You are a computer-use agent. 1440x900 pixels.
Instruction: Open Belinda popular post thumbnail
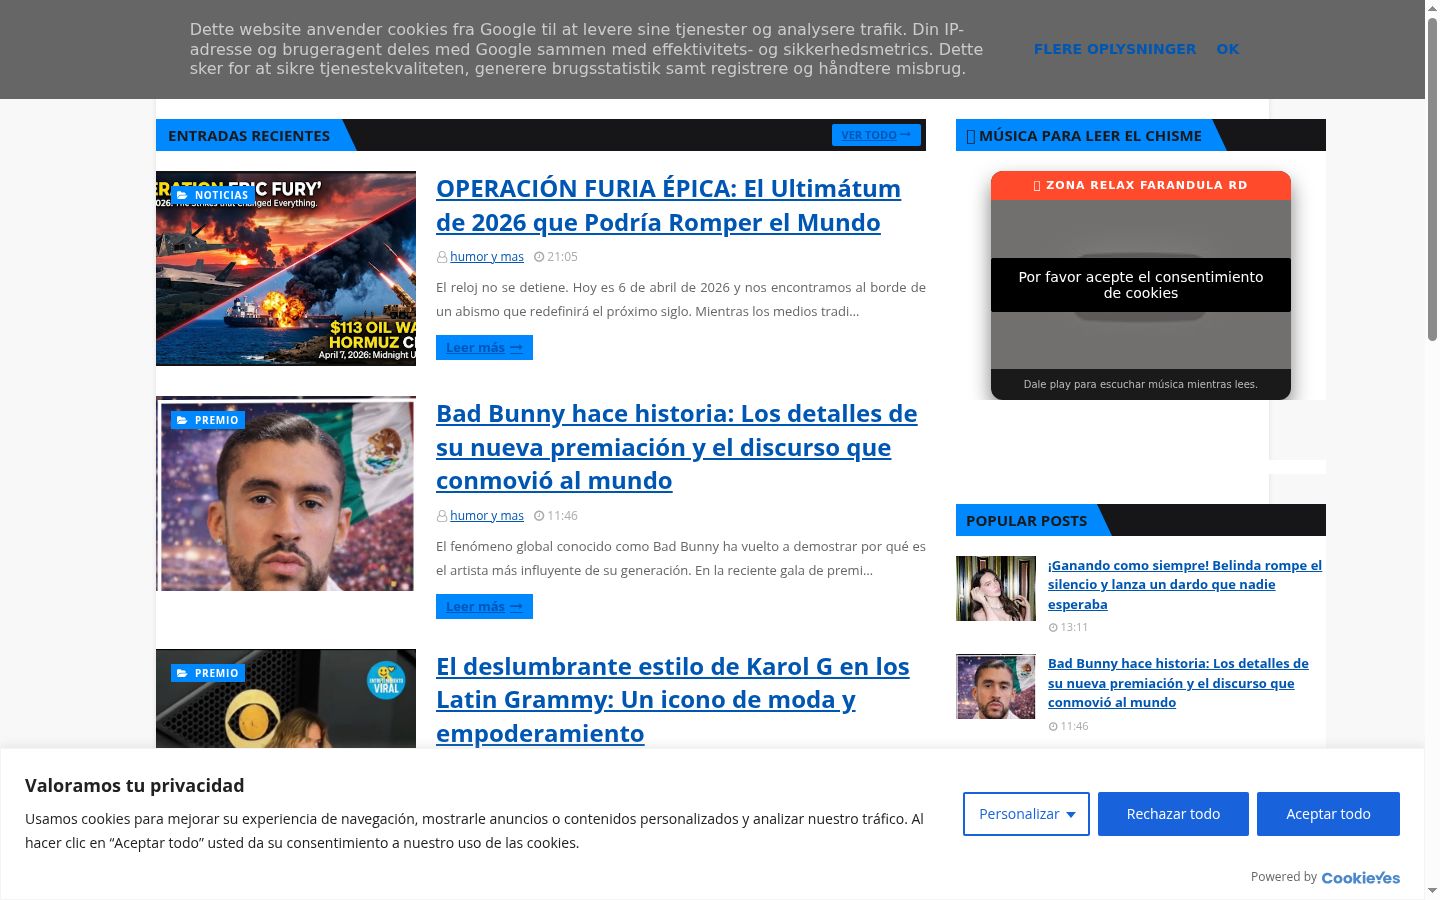[996, 588]
